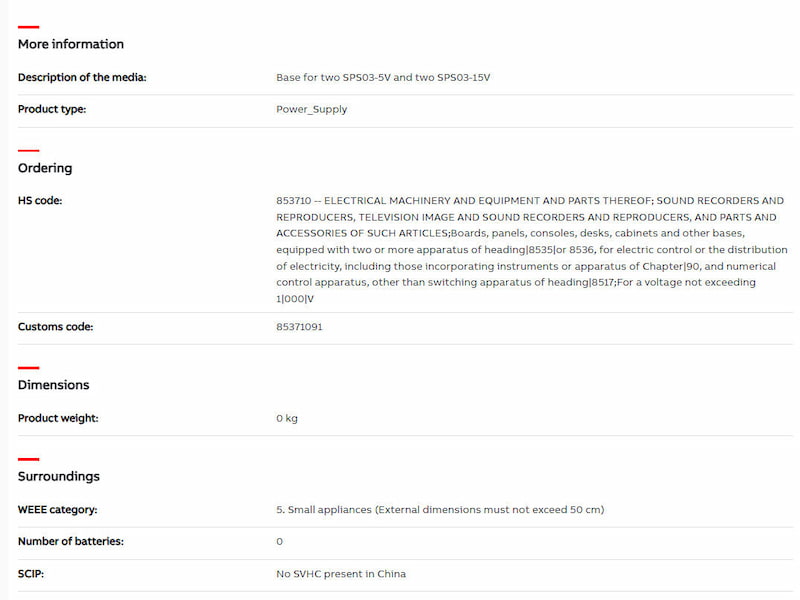Screen dimensions: 800x600
Task: Click the HS code 853710 description text
Action: [x=530, y=250]
